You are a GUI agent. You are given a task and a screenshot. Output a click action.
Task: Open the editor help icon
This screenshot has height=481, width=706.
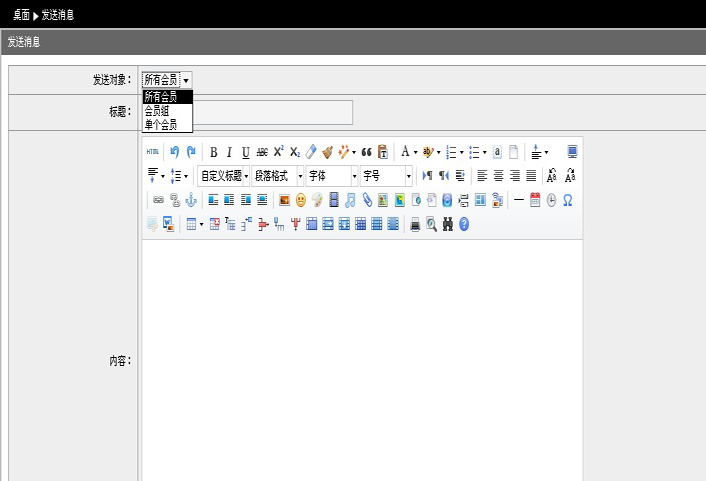tap(464, 224)
